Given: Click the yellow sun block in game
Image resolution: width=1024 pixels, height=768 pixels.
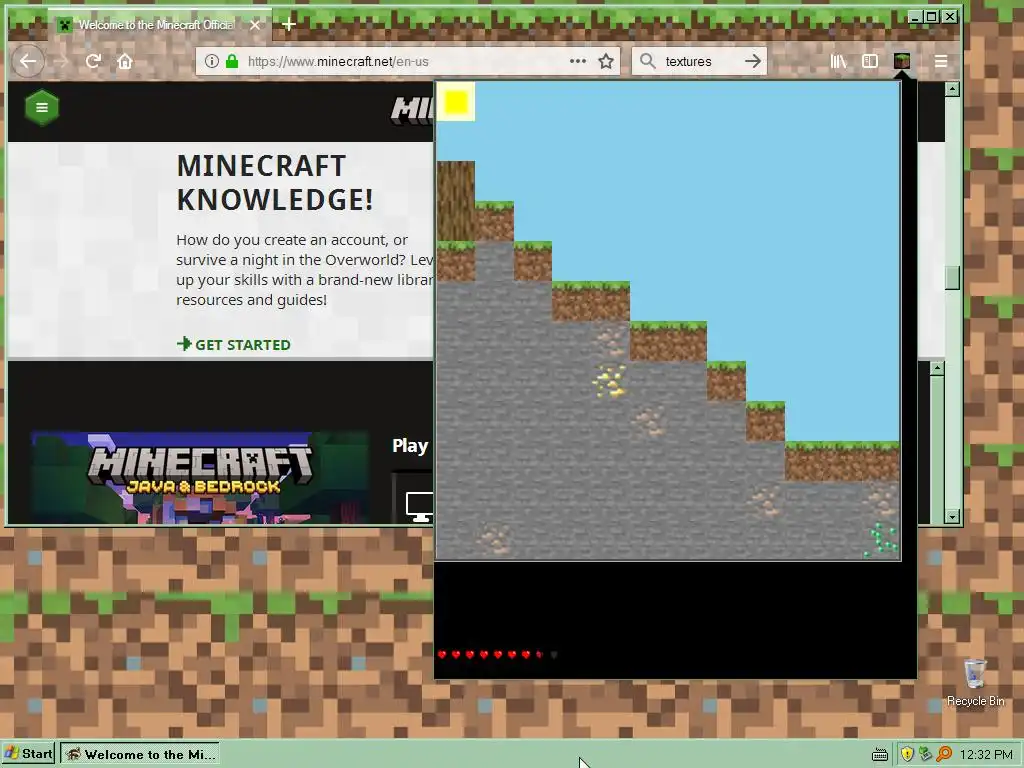Looking at the screenshot, I should [456, 102].
